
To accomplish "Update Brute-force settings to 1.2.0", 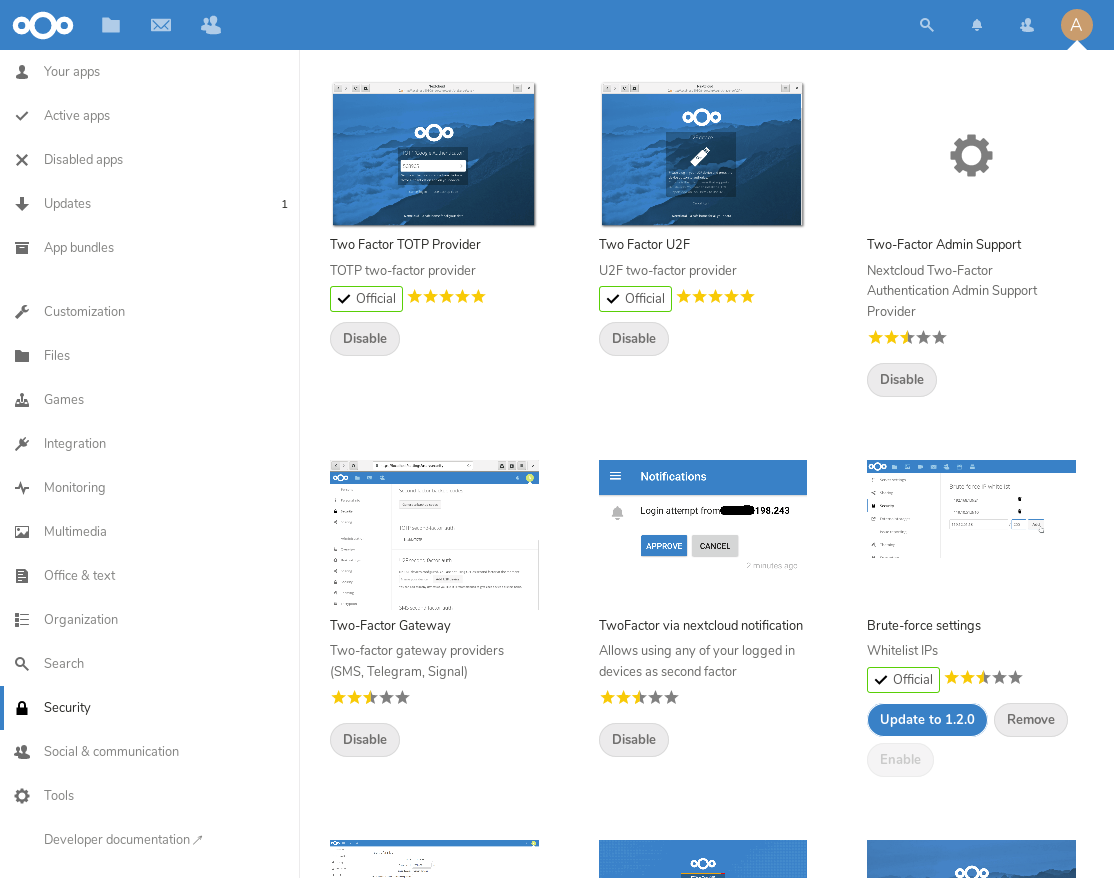I will (927, 719).
